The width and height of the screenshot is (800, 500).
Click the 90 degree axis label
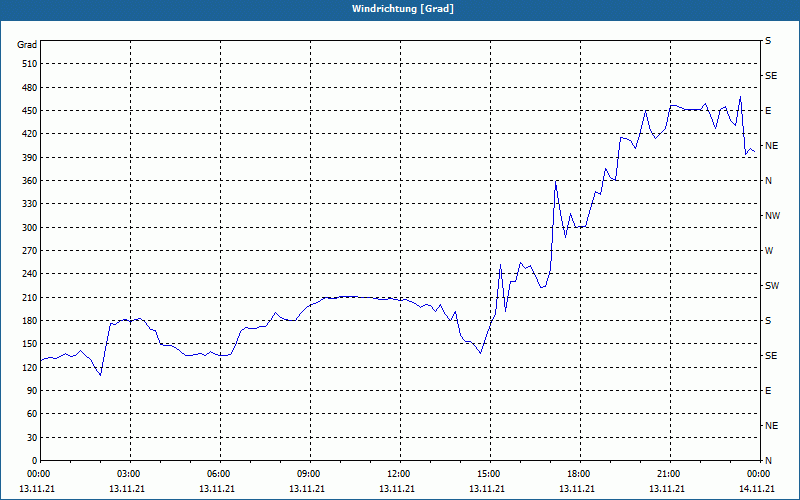pos(33,391)
